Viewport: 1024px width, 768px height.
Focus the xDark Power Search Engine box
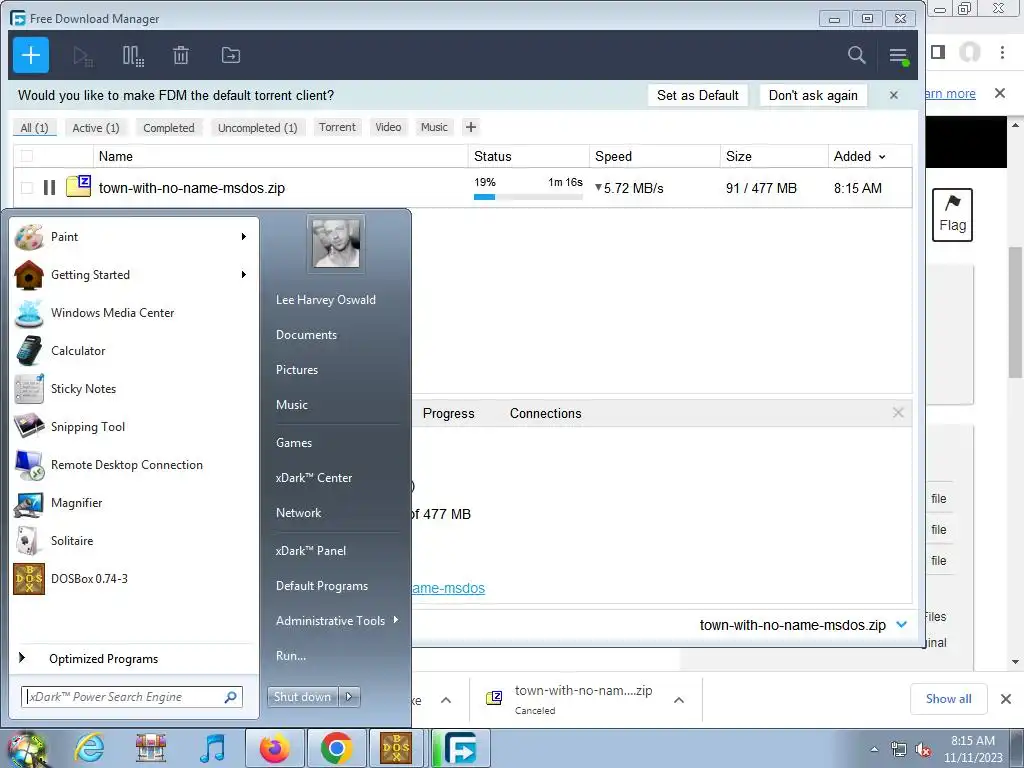coord(132,697)
